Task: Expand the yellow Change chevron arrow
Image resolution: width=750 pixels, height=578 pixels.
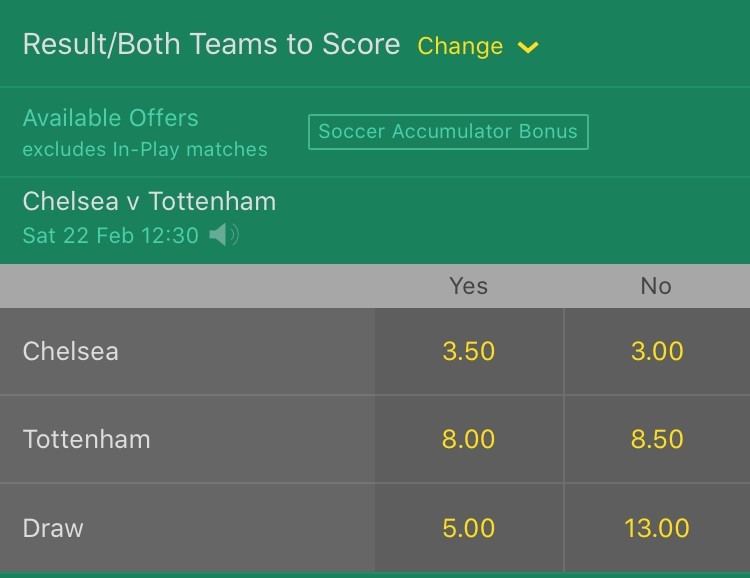Action: [528, 47]
